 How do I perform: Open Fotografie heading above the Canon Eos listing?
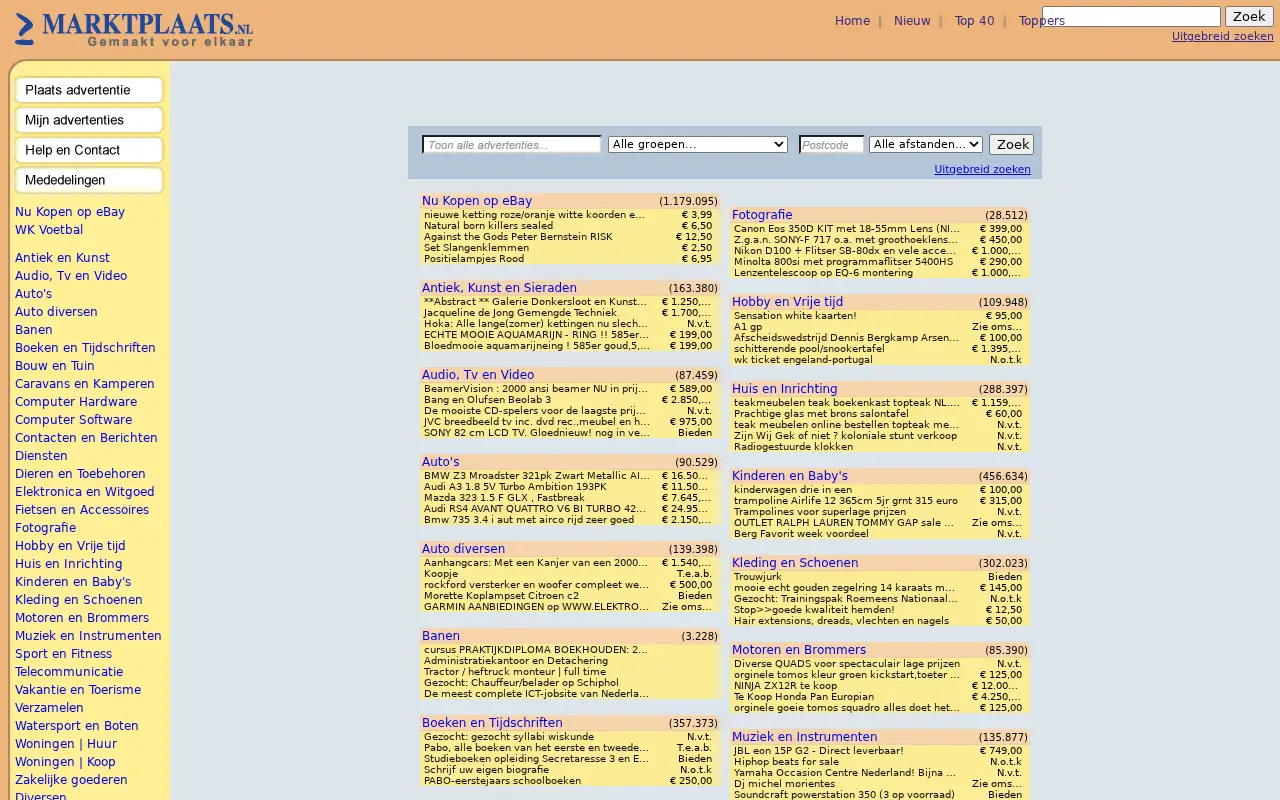click(x=762, y=215)
